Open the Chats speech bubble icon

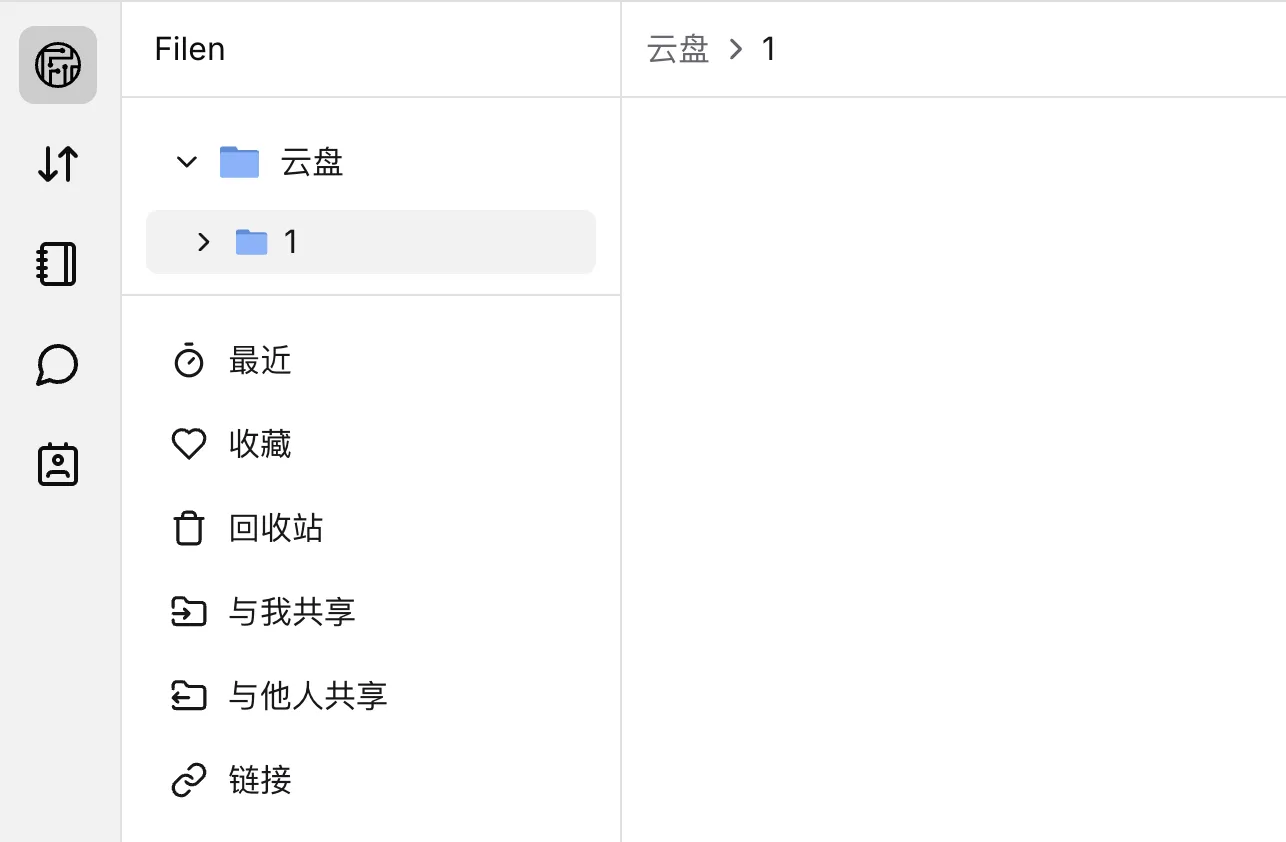tap(58, 364)
